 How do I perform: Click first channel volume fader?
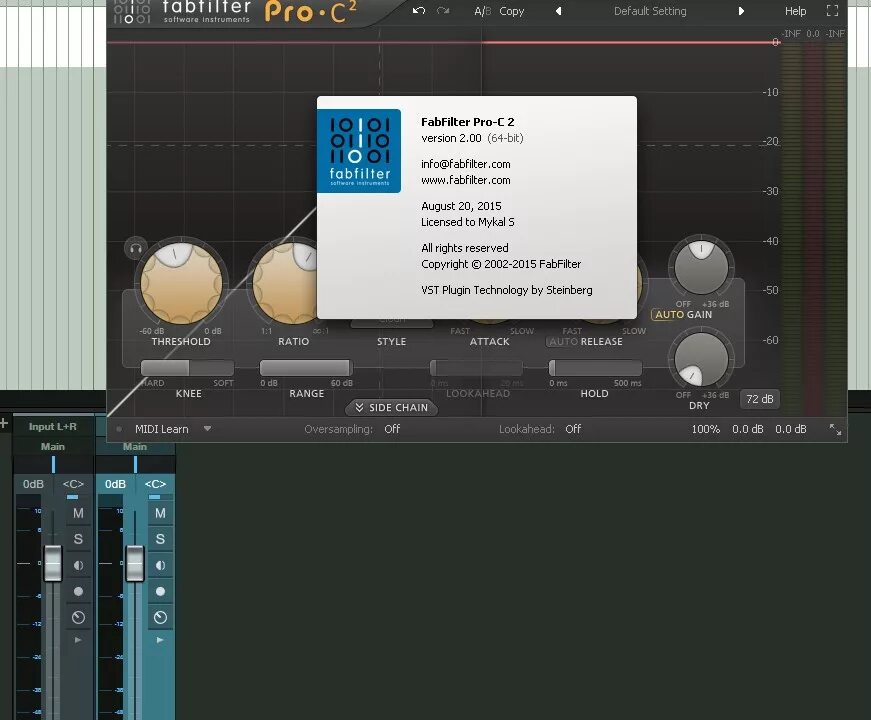point(53,563)
